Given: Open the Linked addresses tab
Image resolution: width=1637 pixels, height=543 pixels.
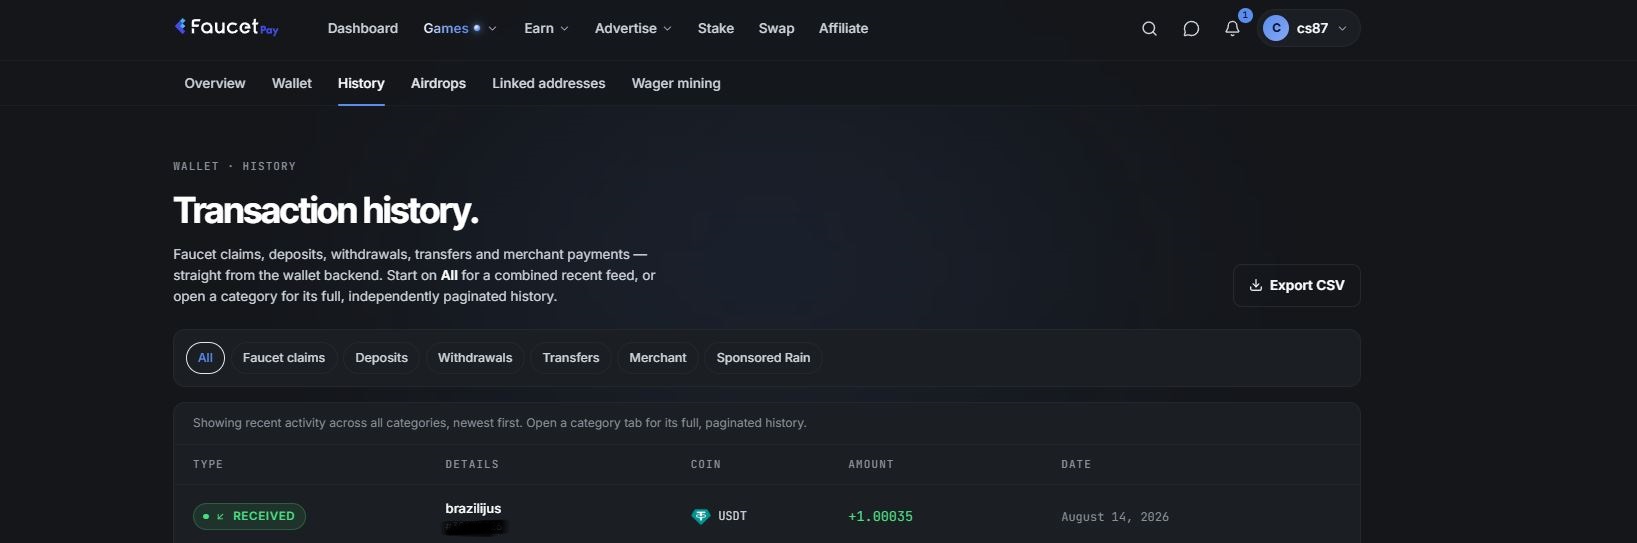Looking at the screenshot, I should pos(548,83).
